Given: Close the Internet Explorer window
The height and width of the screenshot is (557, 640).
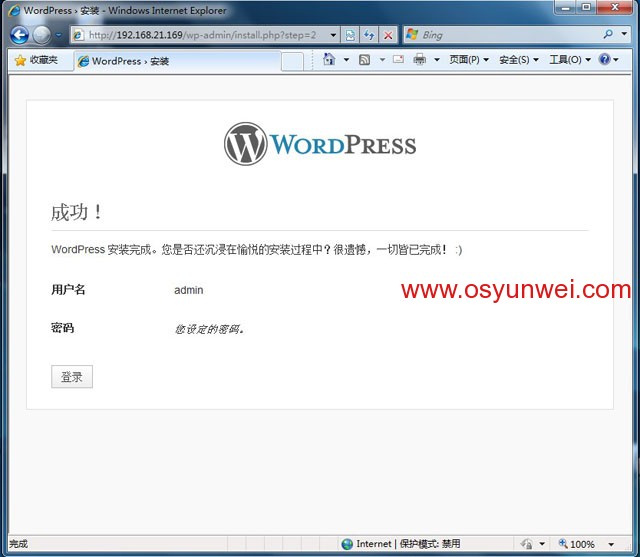Looking at the screenshot, I should pyautogui.click(x=615, y=7).
